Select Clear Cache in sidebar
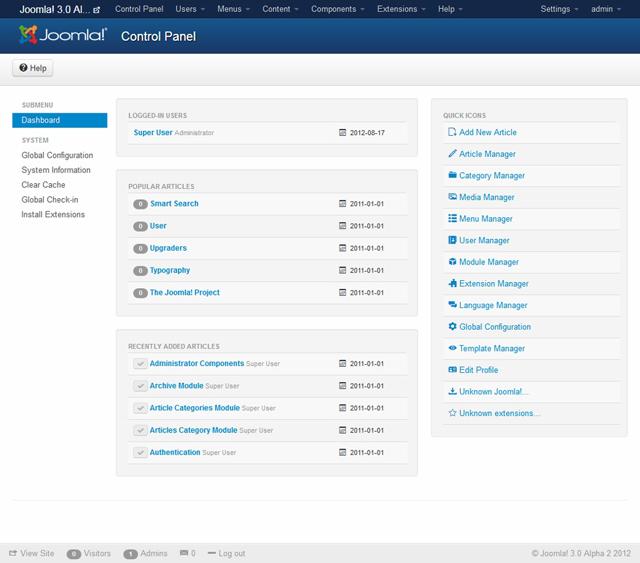The width and height of the screenshot is (640, 563). [x=43, y=185]
